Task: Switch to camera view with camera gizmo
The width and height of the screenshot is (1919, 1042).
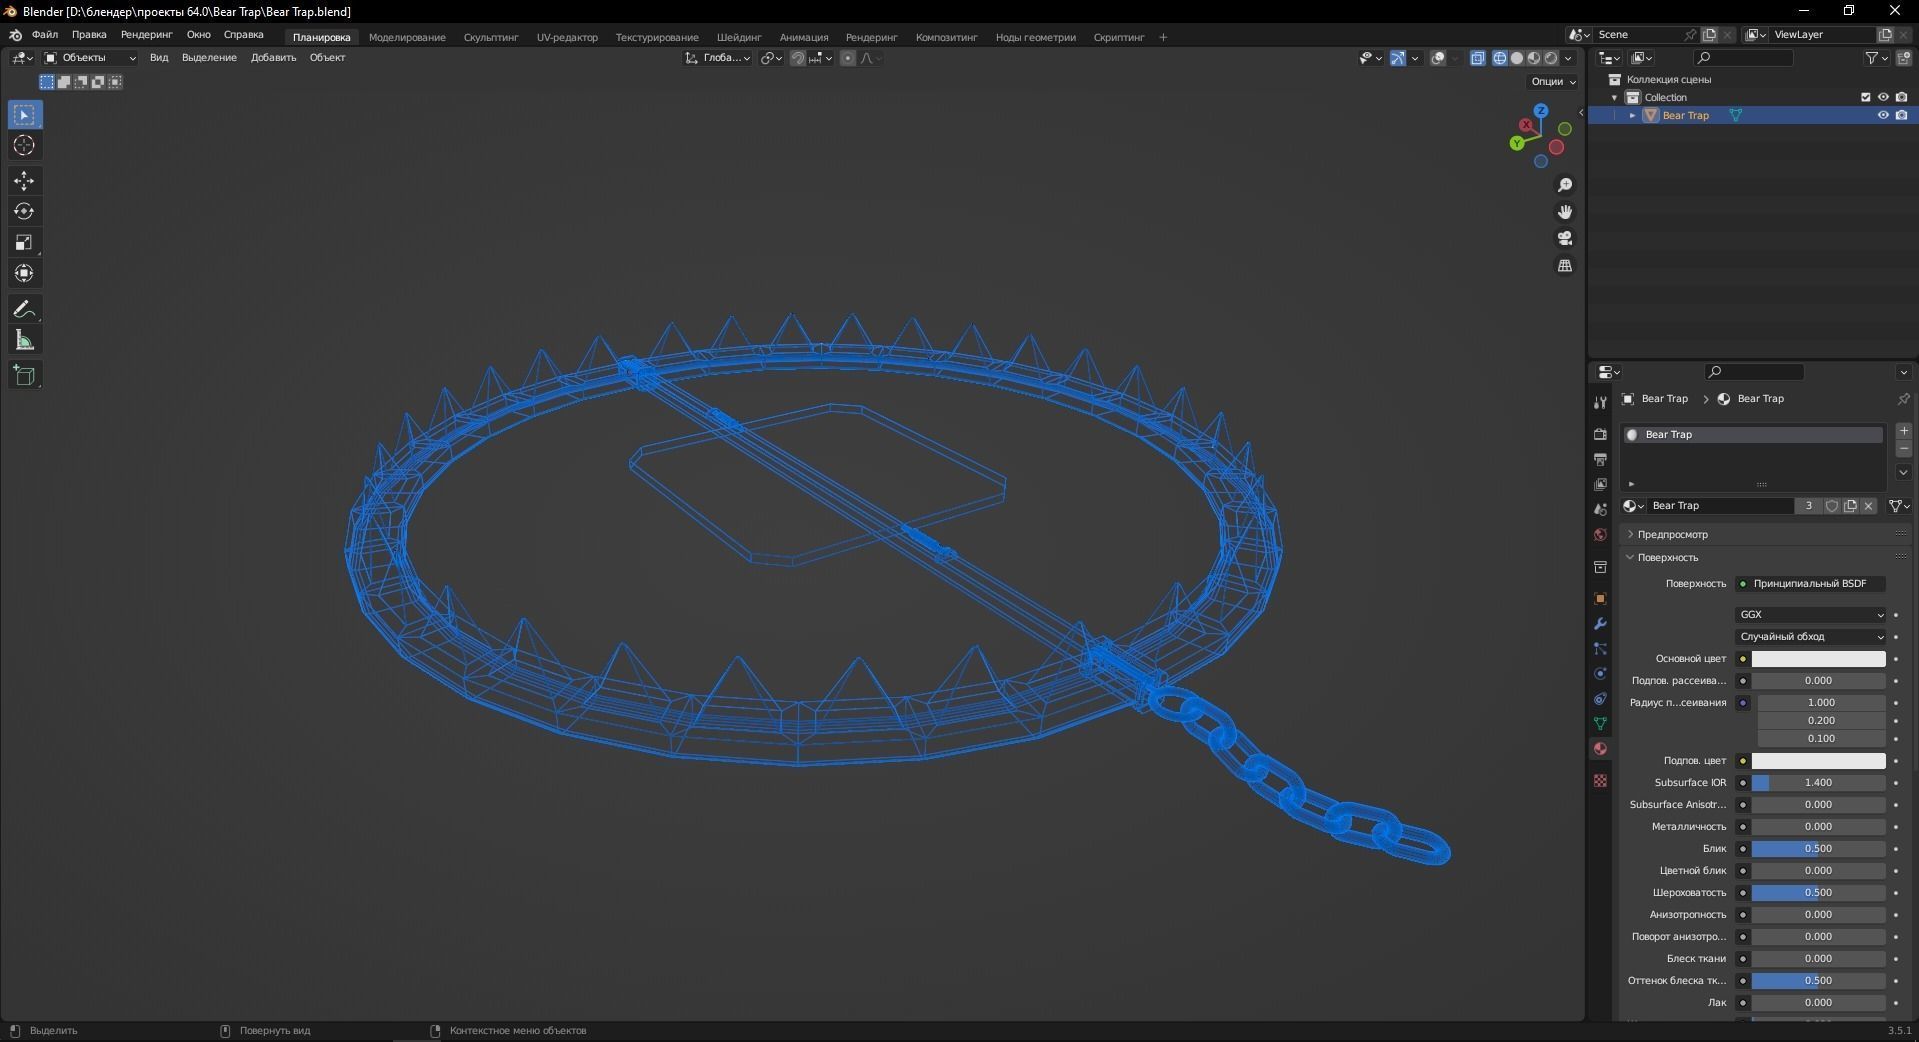Action: (x=1565, y=238)
